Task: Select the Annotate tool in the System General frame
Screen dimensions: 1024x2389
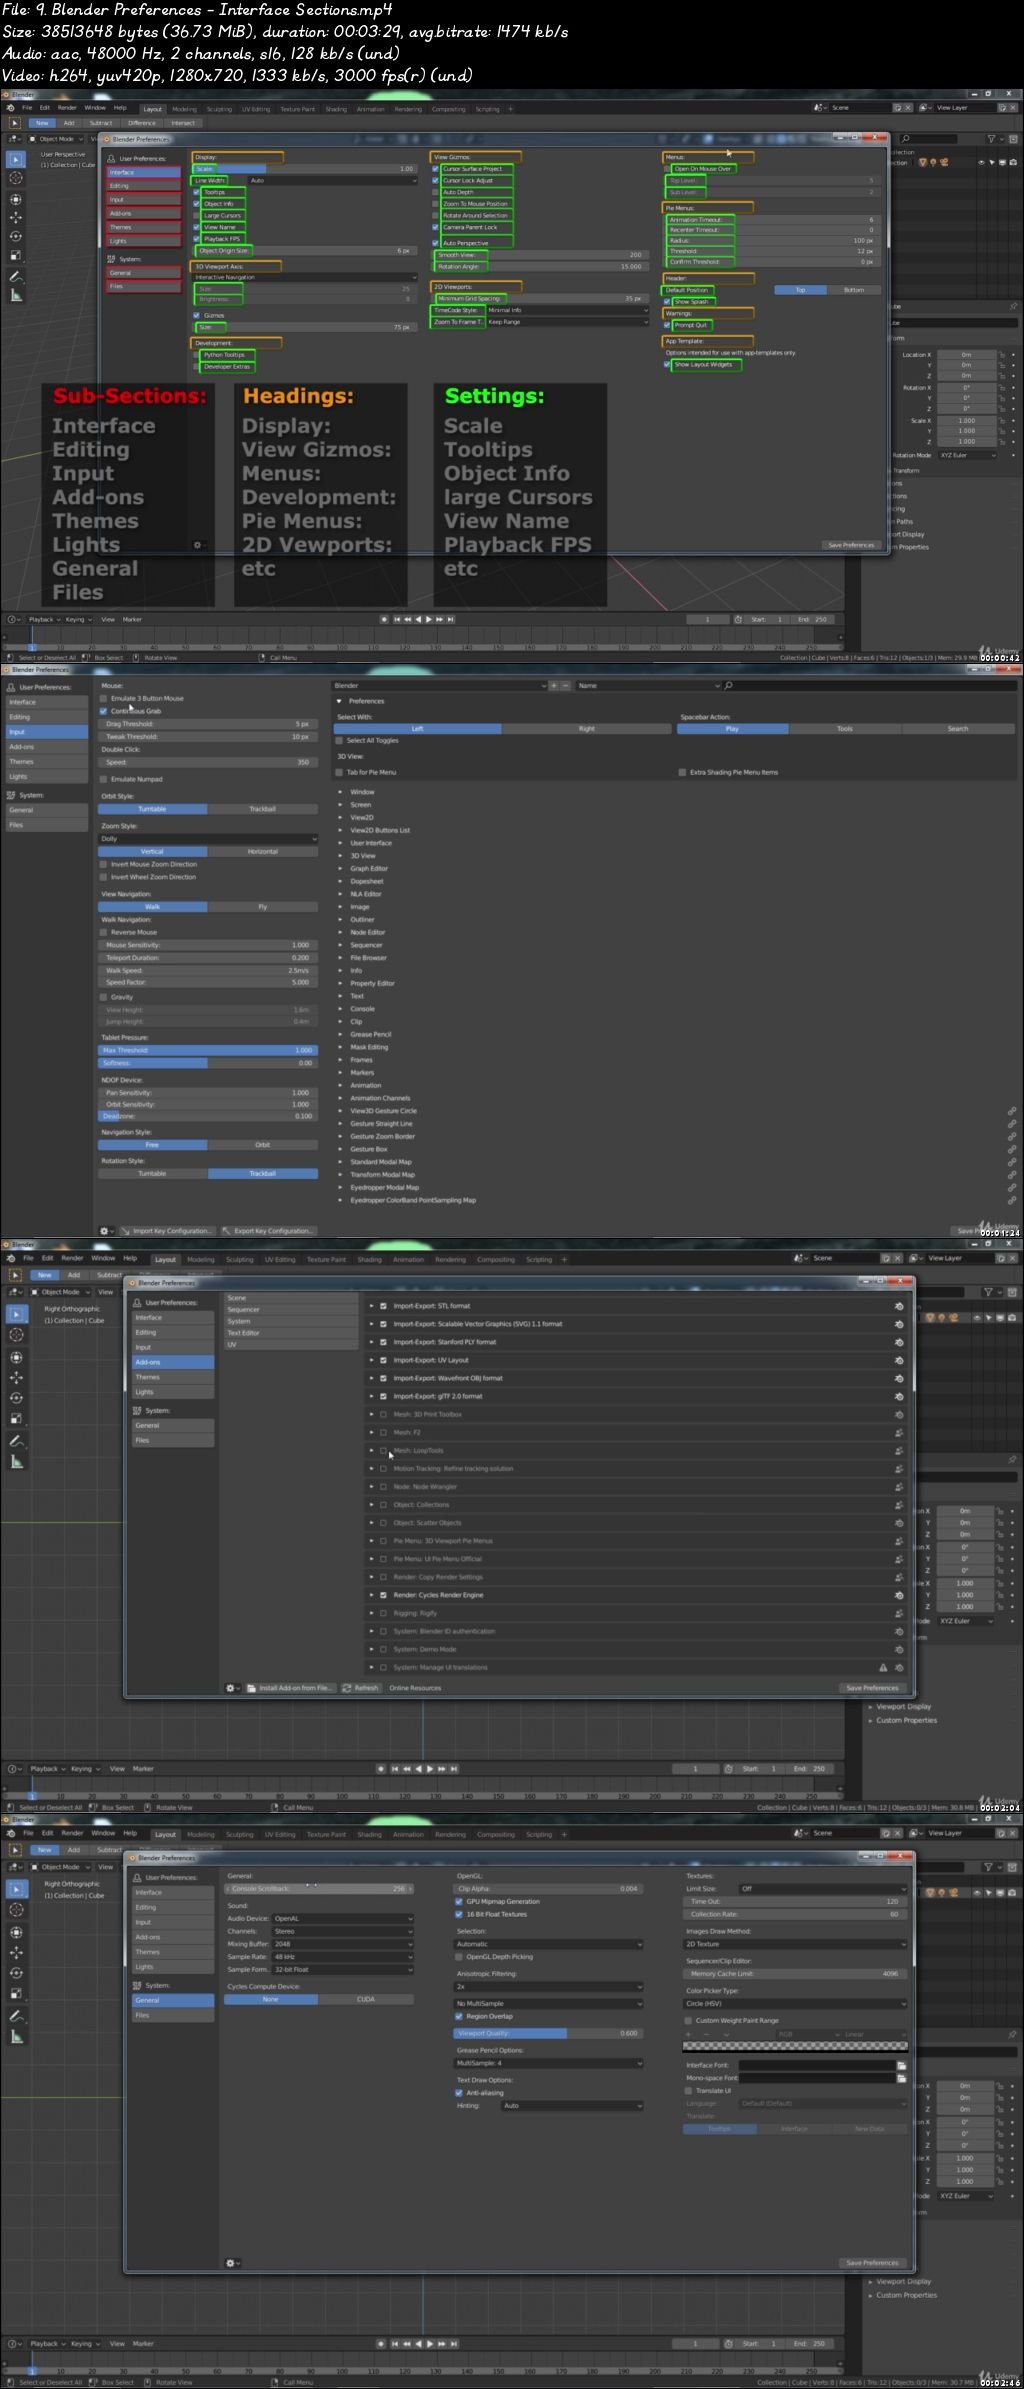Action: (x=16, y=2015)
